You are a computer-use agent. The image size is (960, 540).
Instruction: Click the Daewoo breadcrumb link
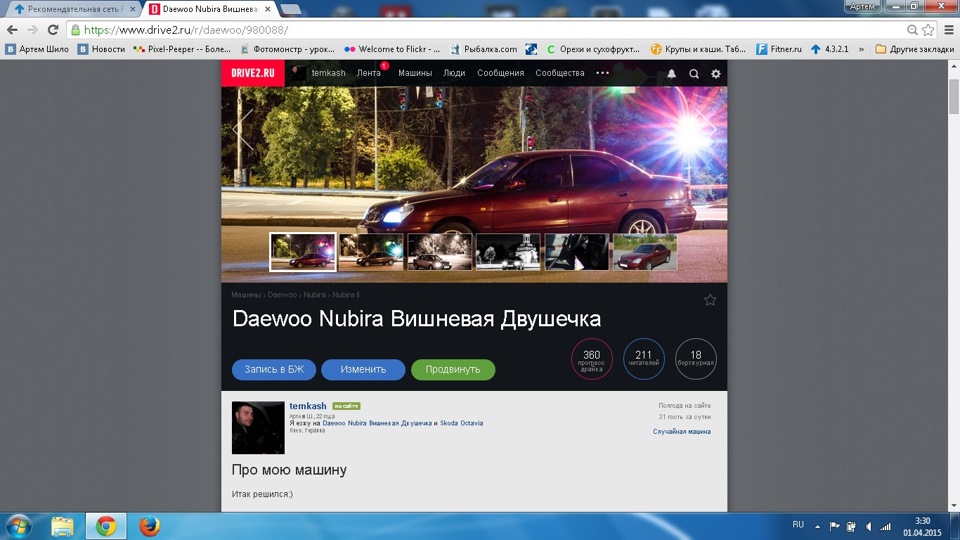pyautogui.click(x=282, y=295)
